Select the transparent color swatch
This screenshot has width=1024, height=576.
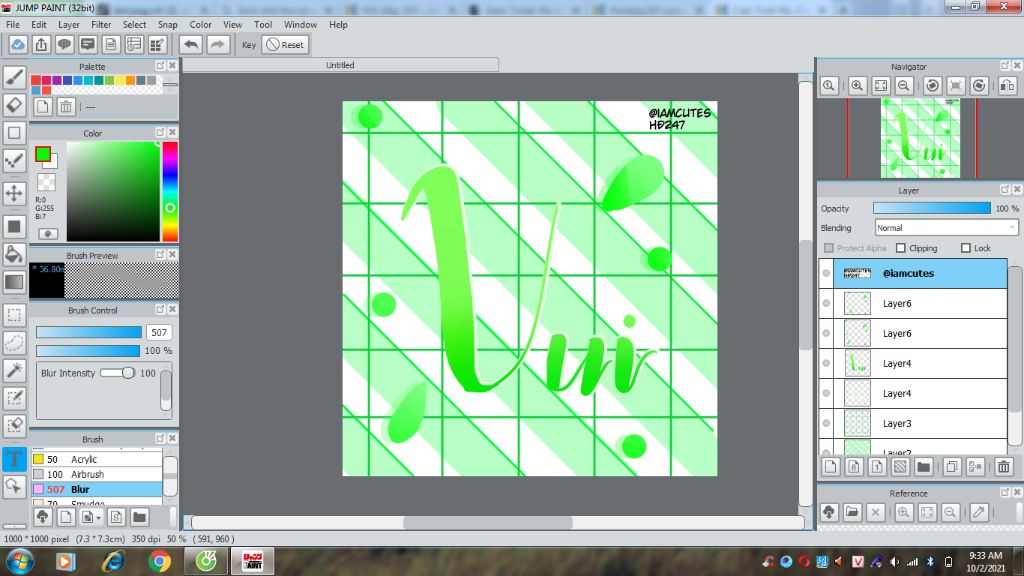click(46, 182)
